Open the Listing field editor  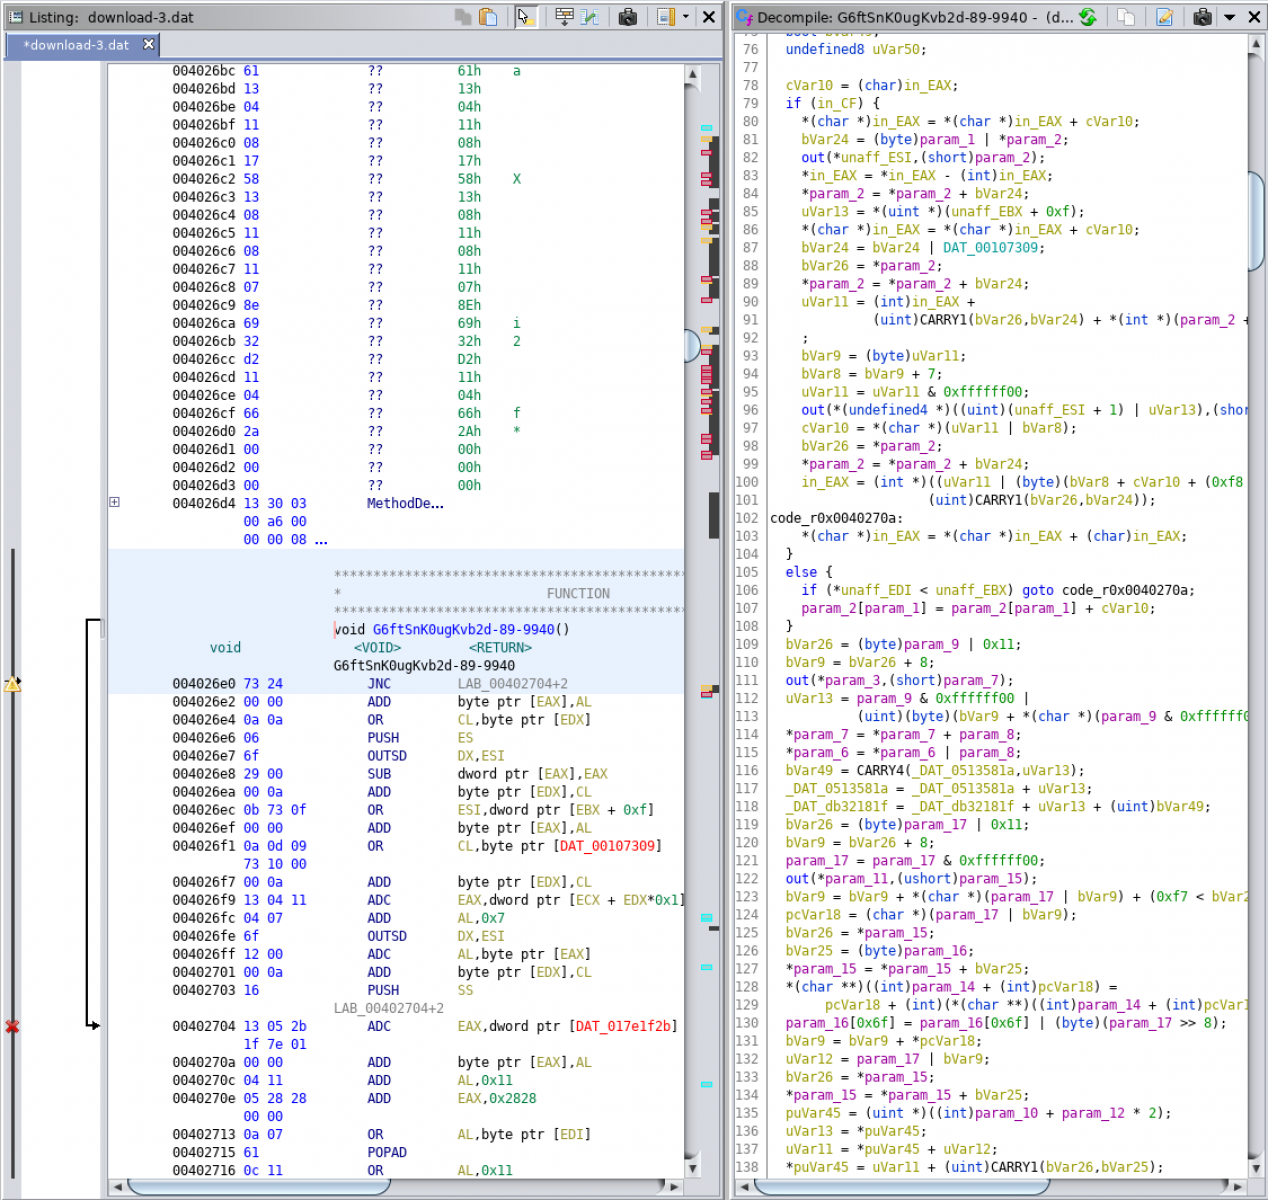pyautogui.click(x=564, y=17)
